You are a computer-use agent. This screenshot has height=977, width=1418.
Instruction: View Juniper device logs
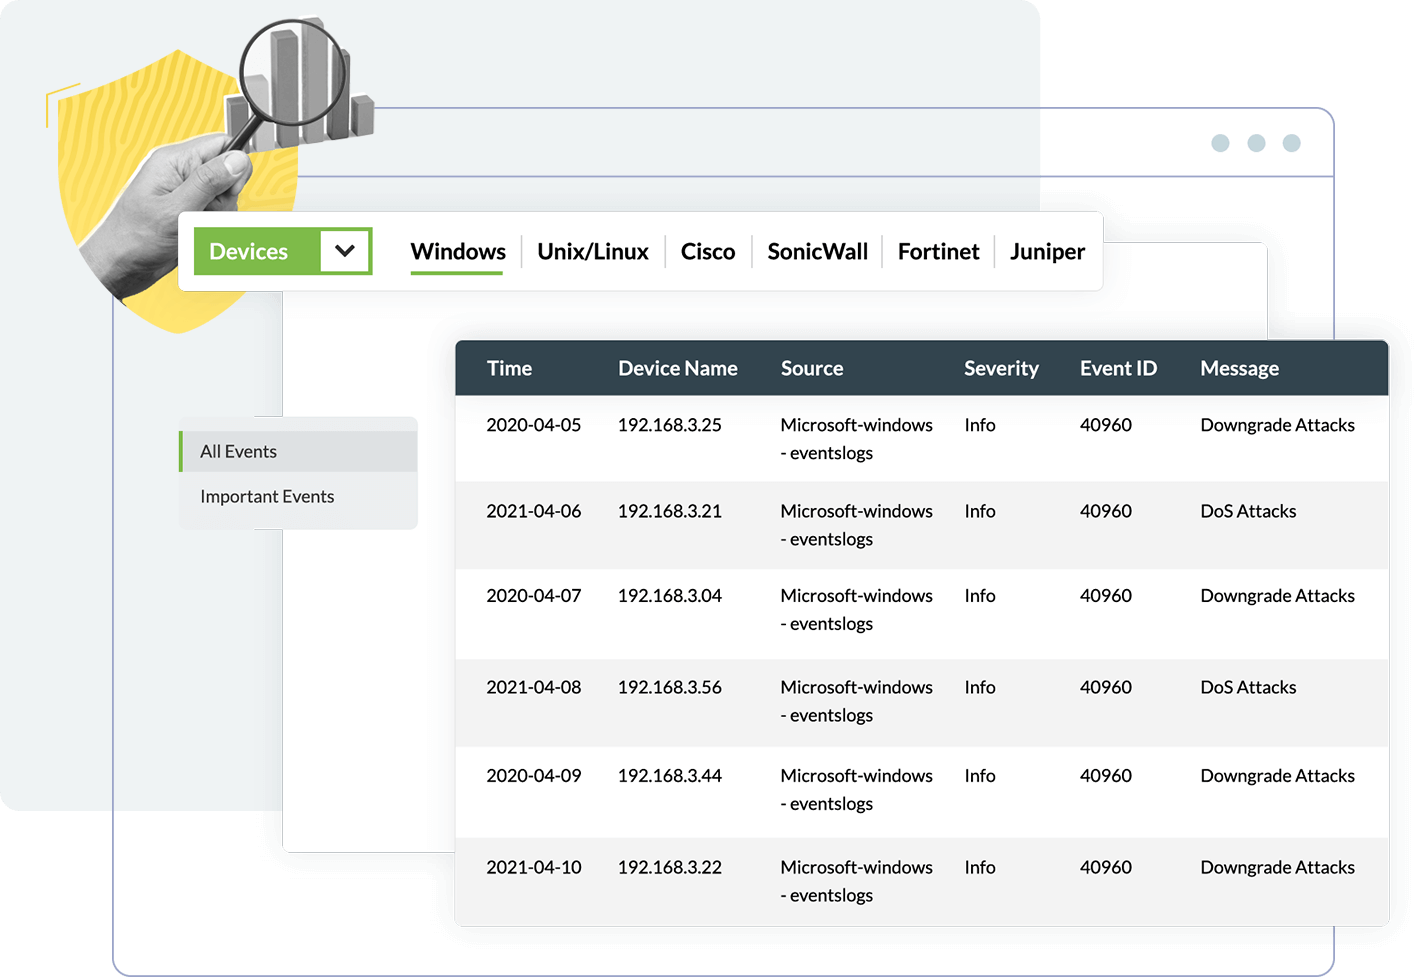click(x=1046, y=251)
